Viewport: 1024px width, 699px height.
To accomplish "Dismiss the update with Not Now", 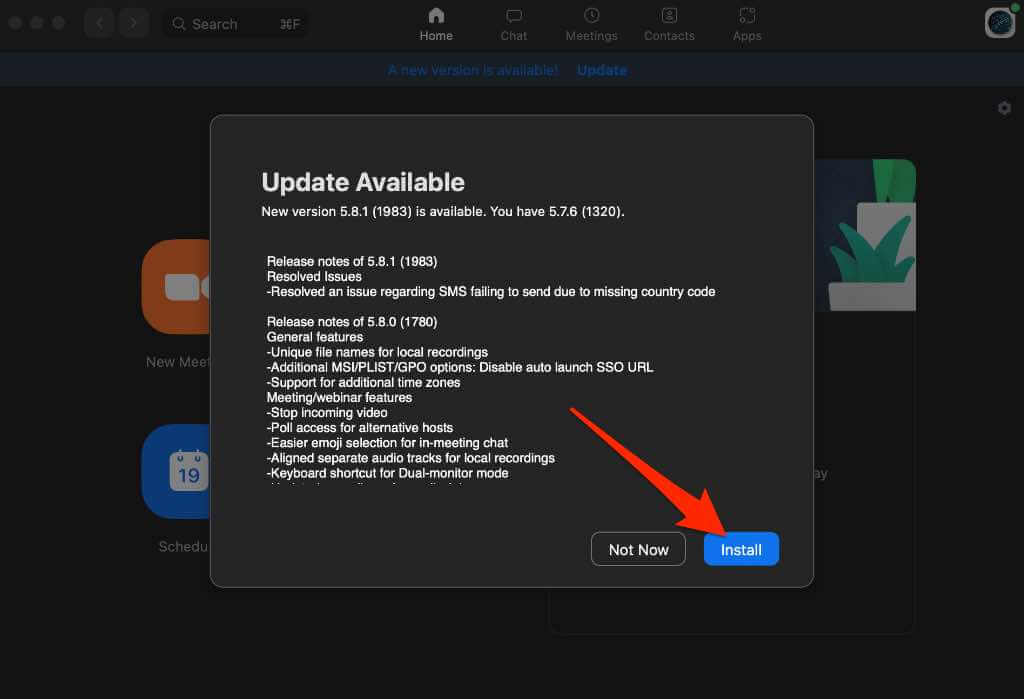I will click(638, 549).
